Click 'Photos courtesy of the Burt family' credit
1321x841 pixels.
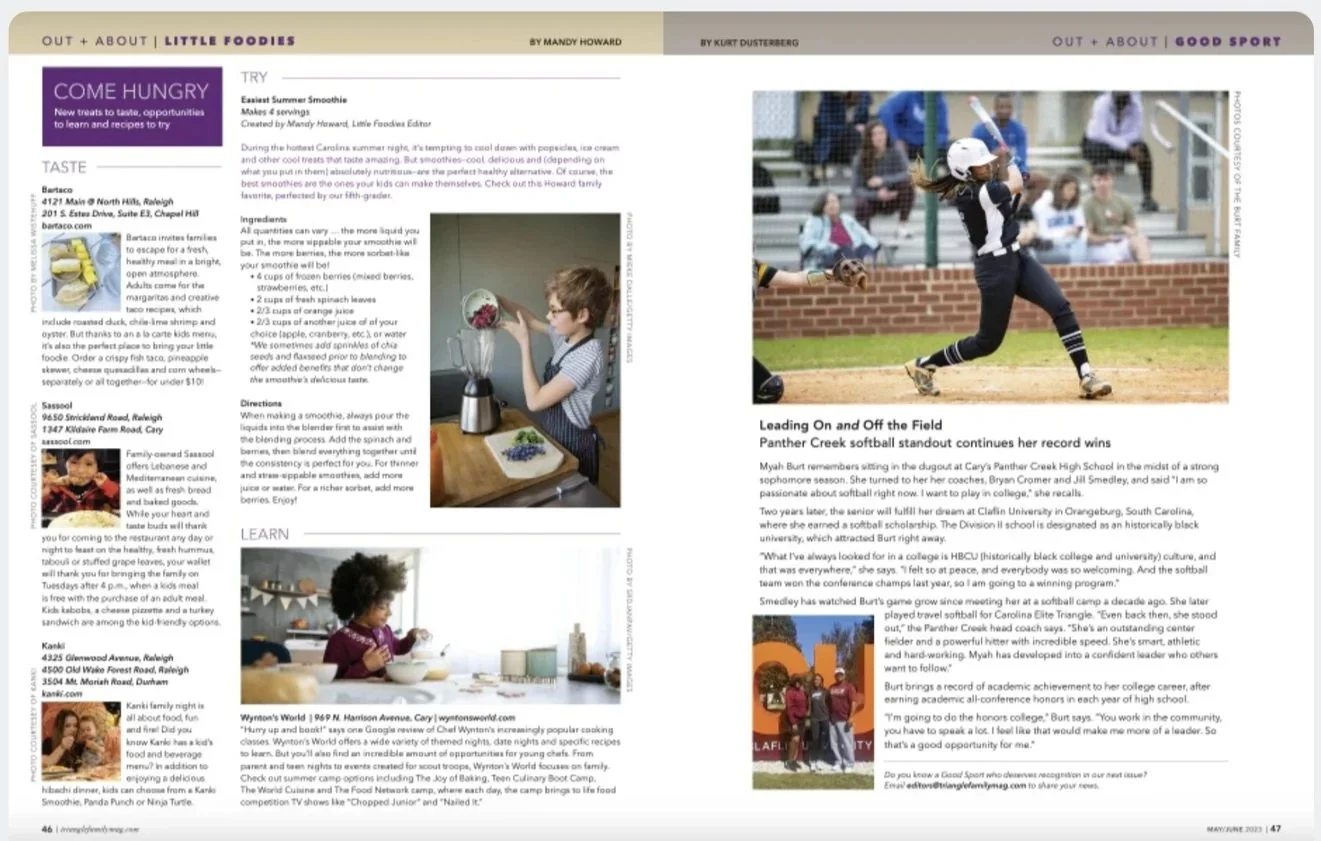pos(1238,174)
